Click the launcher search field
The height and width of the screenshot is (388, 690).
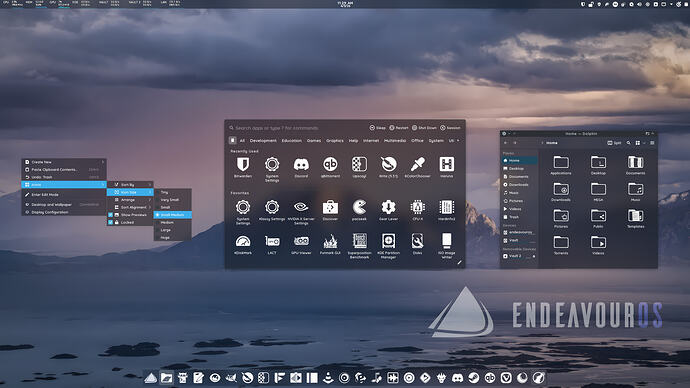coord(297,128)
